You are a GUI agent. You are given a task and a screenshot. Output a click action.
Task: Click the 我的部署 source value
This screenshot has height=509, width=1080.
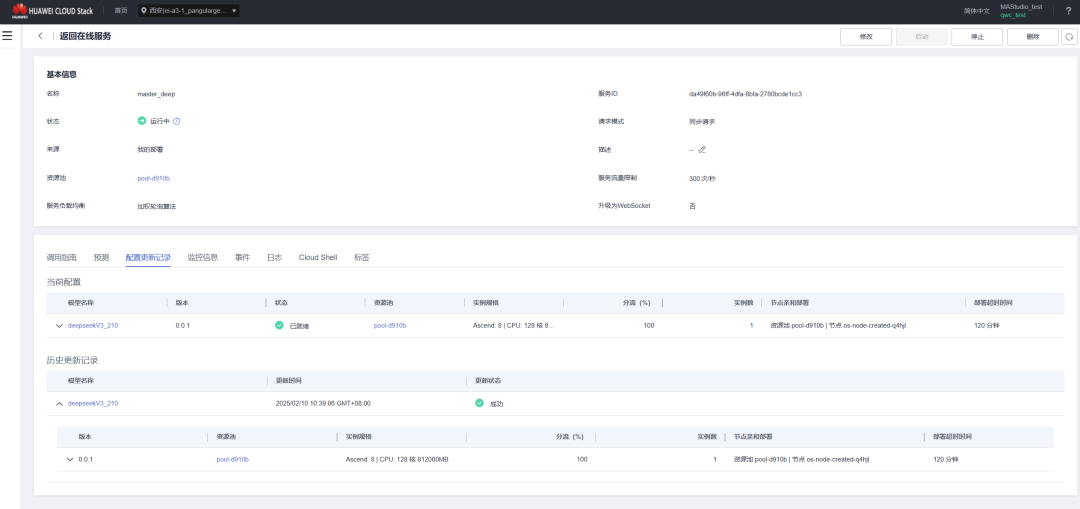pyautogui.click(x=150, y=149)
